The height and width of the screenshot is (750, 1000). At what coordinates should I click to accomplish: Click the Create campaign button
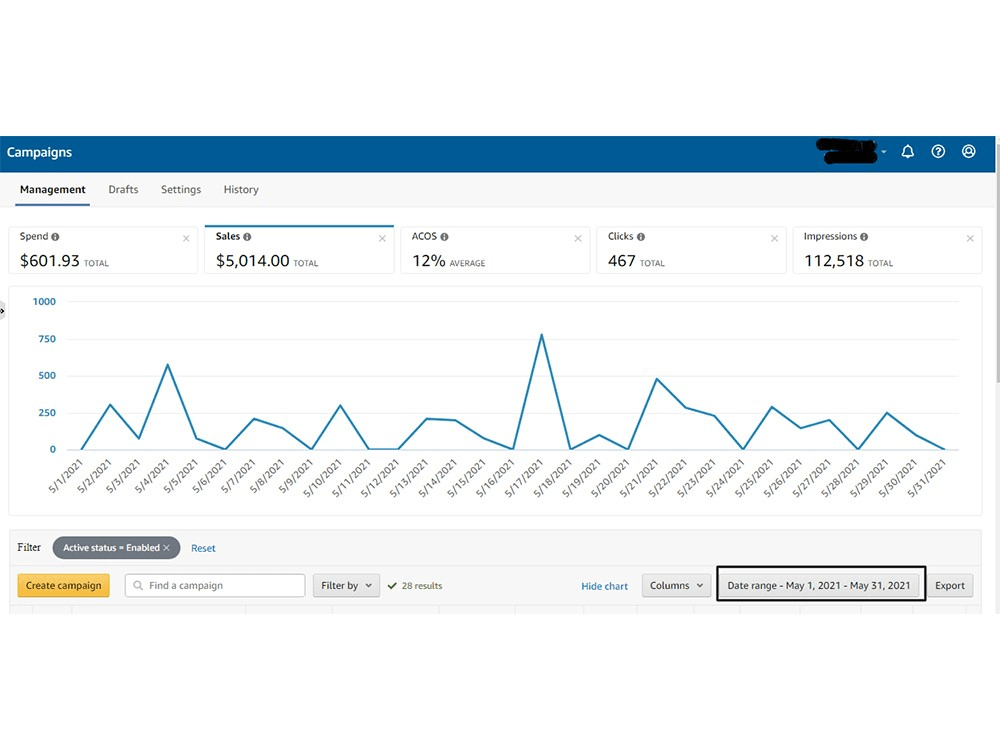click(x=64, y=585)
